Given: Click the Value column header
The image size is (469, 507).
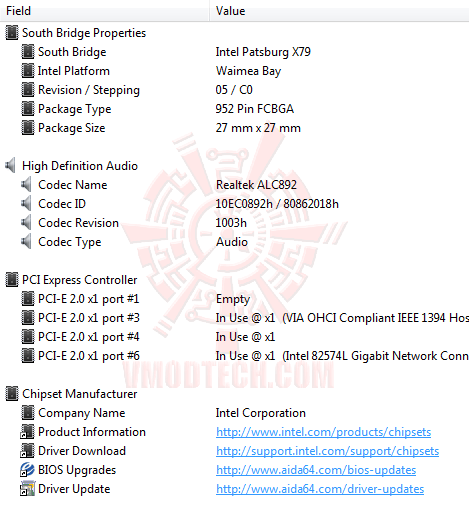Looking at the screenshot, I should click(339, 11).
